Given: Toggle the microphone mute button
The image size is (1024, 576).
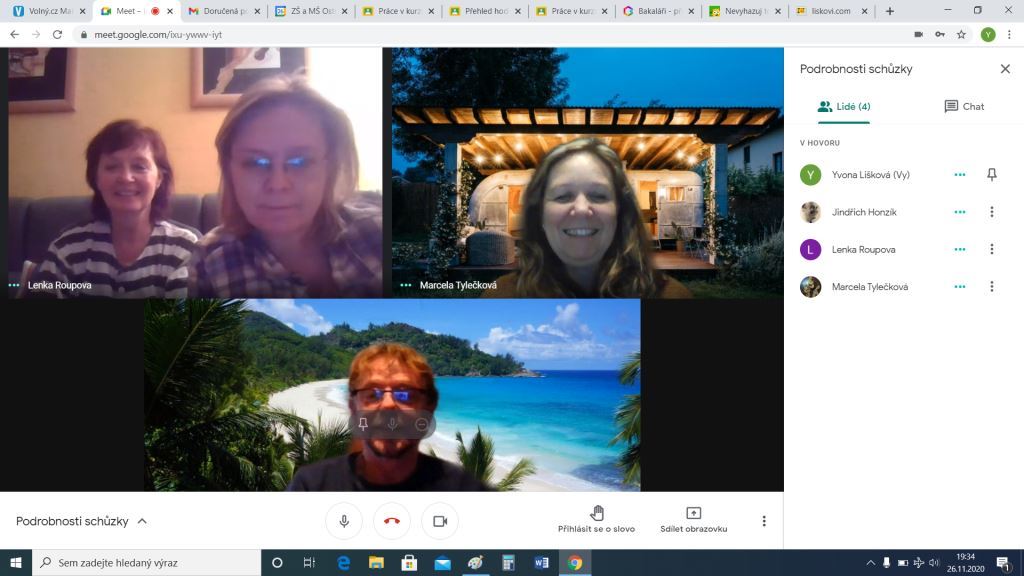Looking at the screenshot, I should pos(344,521).
